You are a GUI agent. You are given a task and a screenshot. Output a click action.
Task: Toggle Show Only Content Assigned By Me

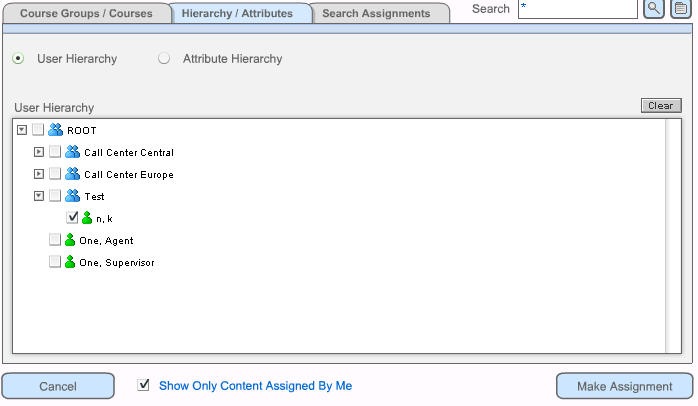(144, 385)
